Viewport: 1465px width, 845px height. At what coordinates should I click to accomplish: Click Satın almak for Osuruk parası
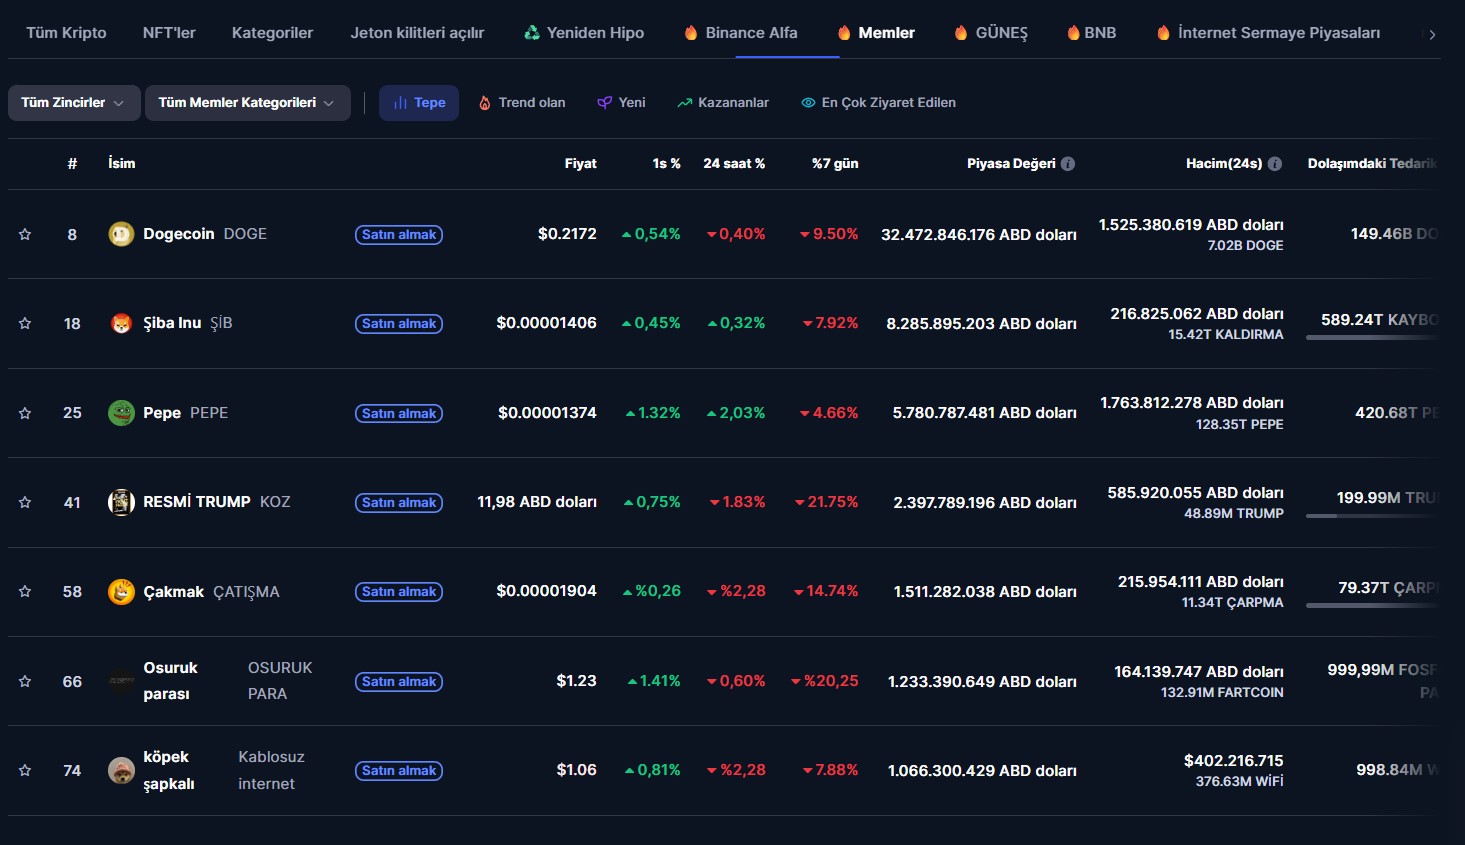399,682
